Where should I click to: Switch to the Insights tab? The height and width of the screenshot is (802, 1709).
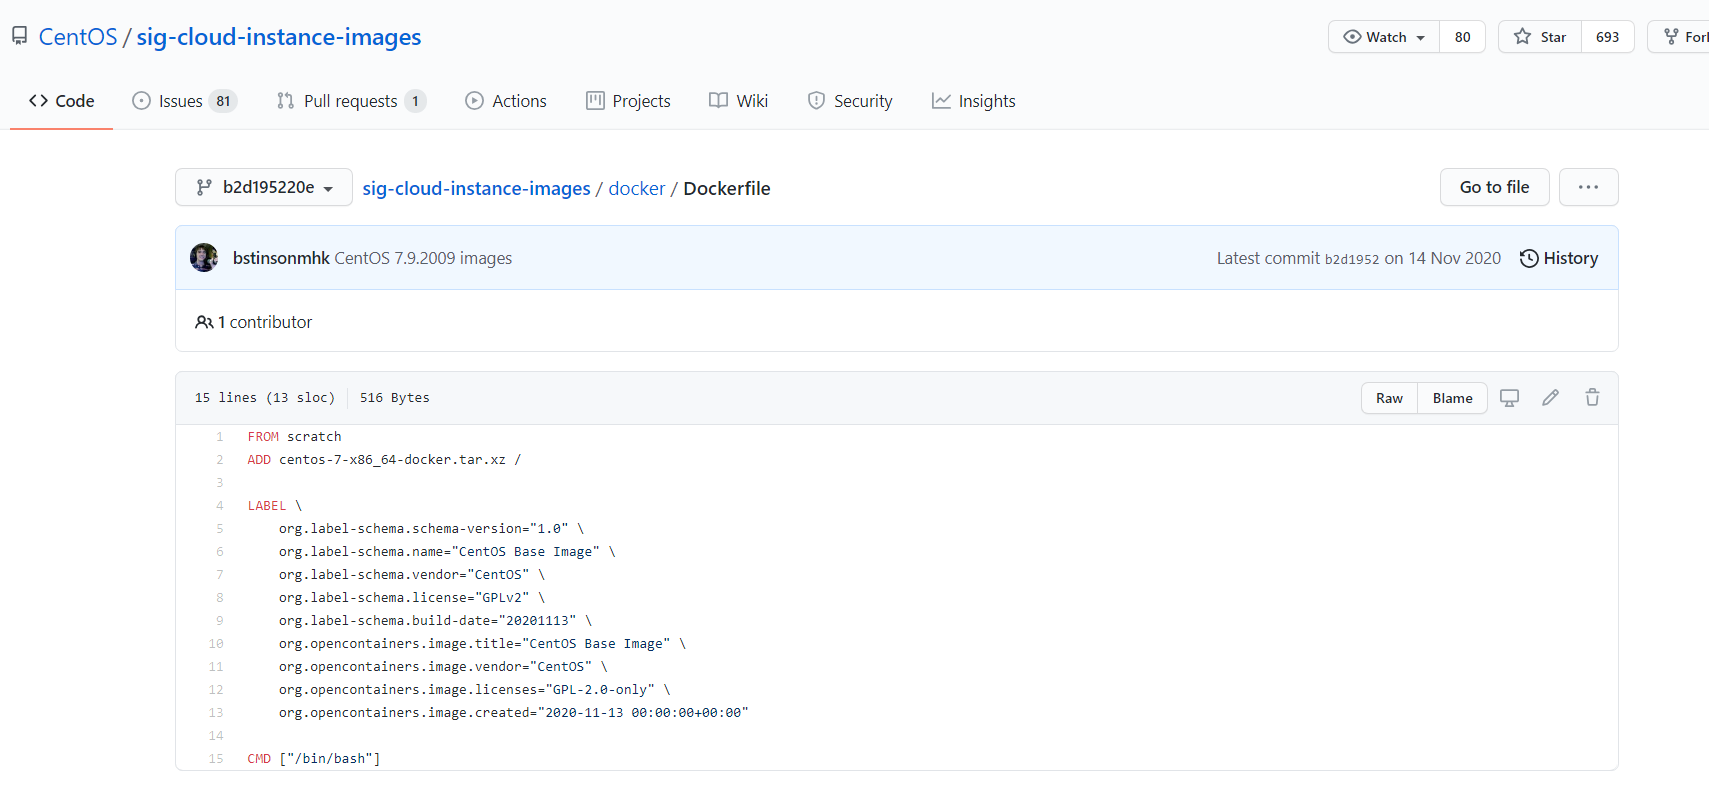[974, 101]
